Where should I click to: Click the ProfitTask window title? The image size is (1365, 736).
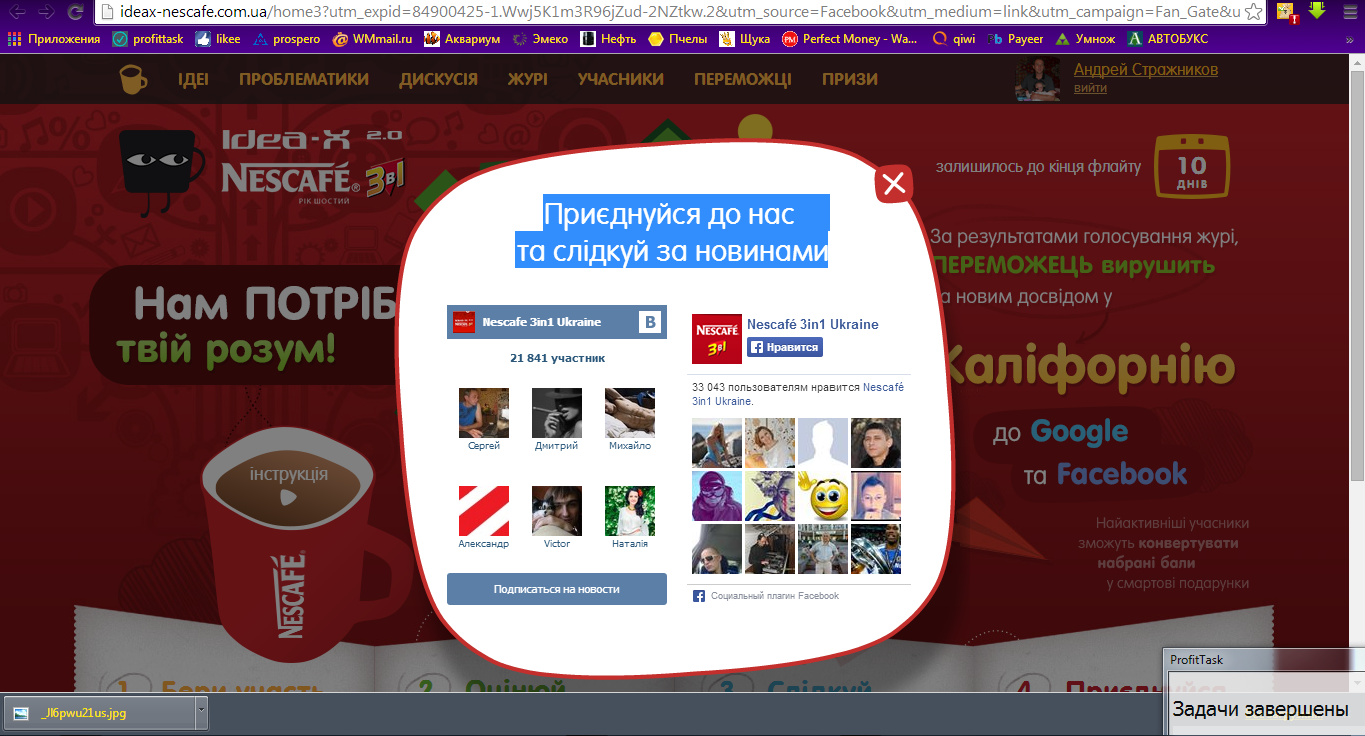1197,660
